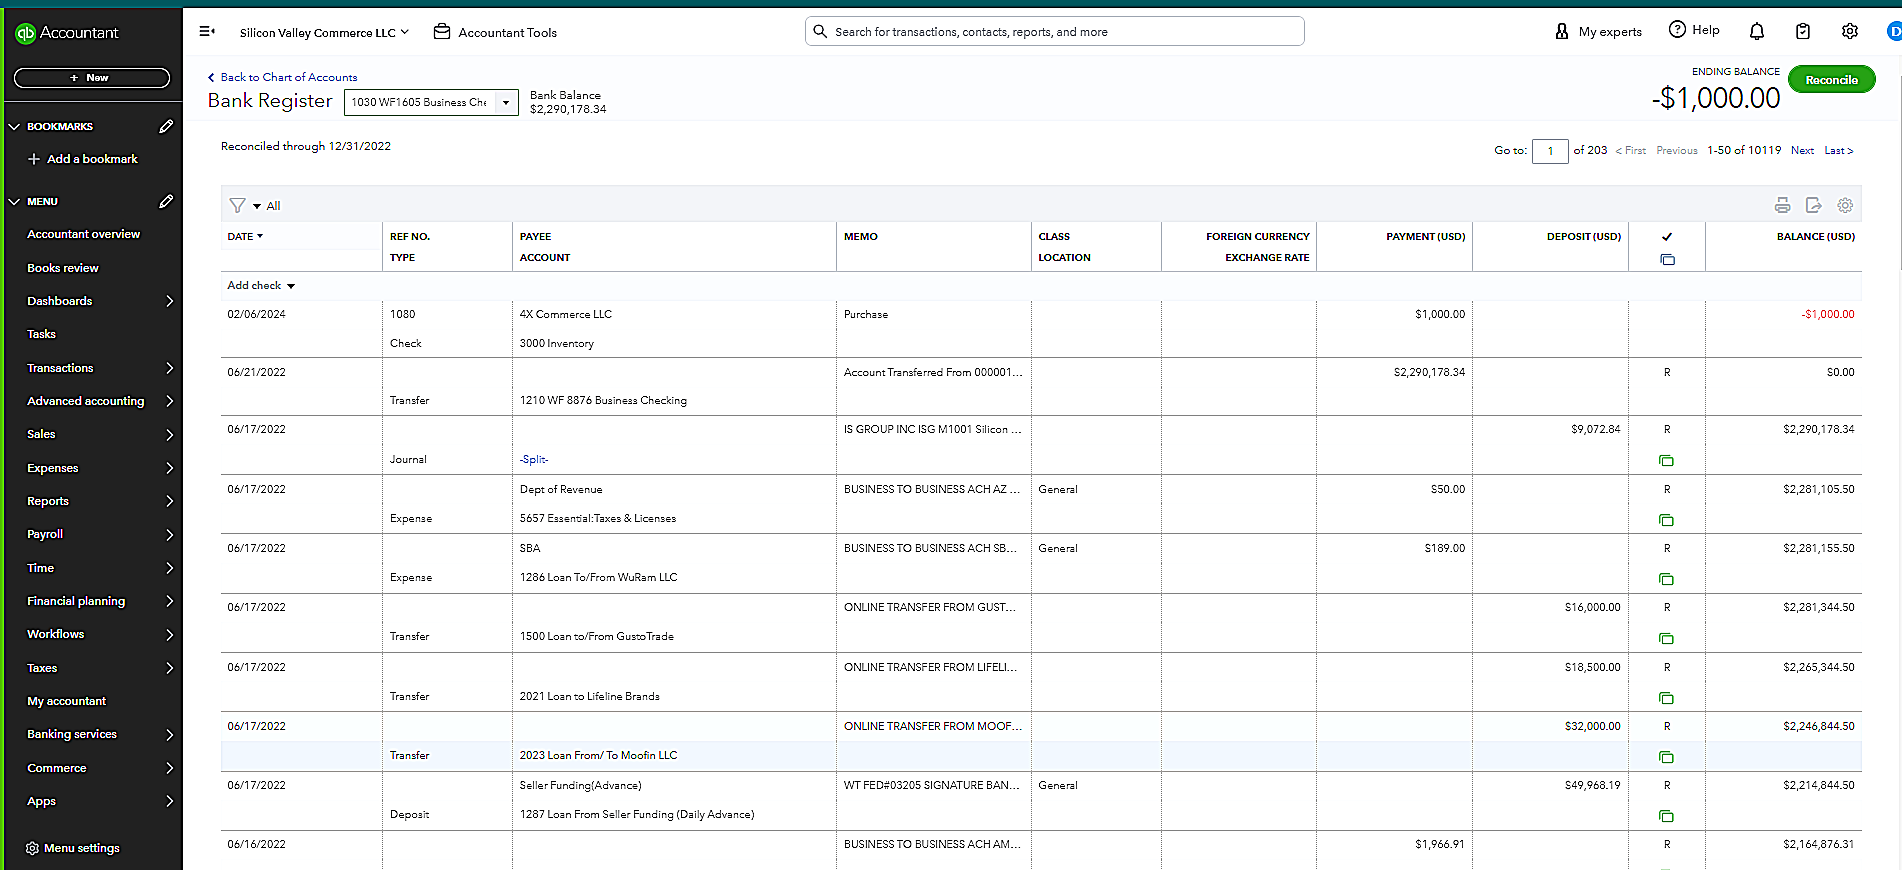Open My experts icon
1902x870 pixels.
(1562, 32)
